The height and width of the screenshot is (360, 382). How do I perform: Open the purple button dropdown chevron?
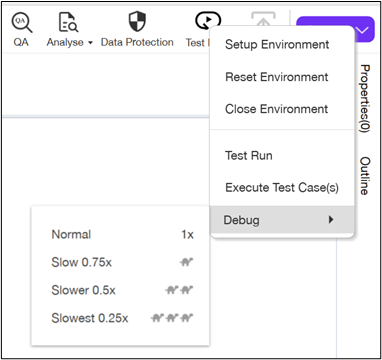pos(362,30)
